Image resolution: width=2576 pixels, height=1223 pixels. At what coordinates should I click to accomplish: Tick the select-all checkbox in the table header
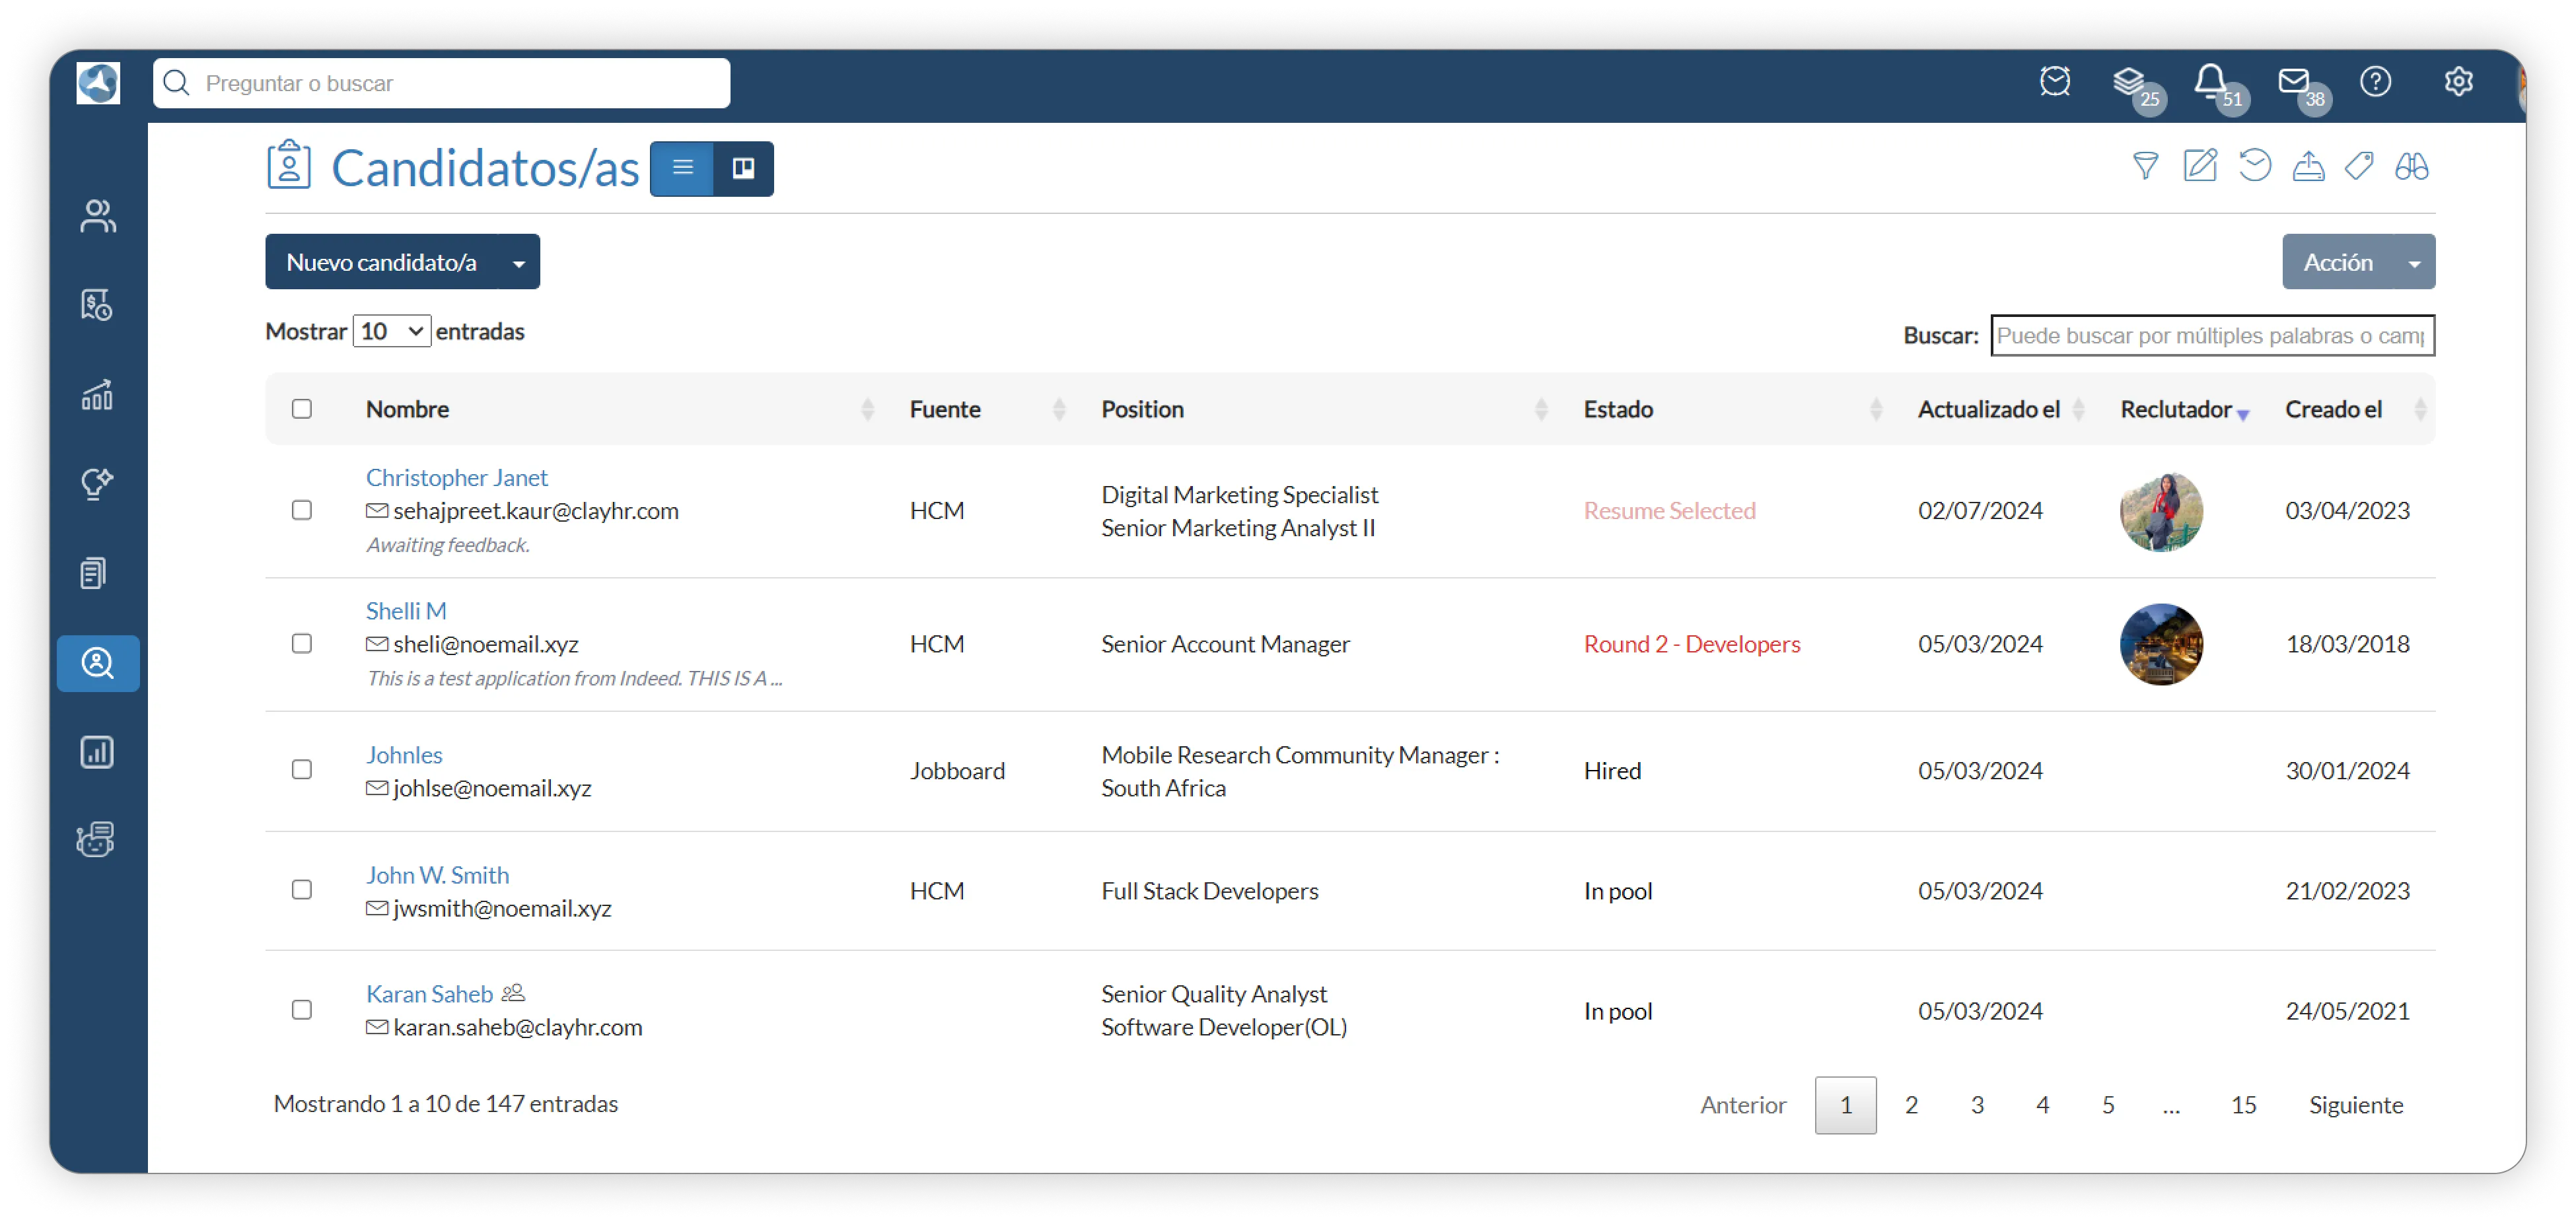(302, 409)
